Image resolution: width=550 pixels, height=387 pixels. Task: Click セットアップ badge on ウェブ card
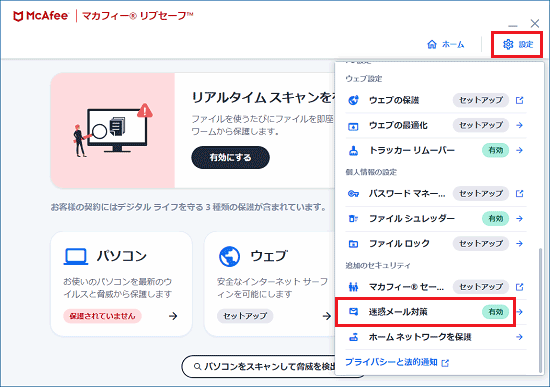pos(245,316)
